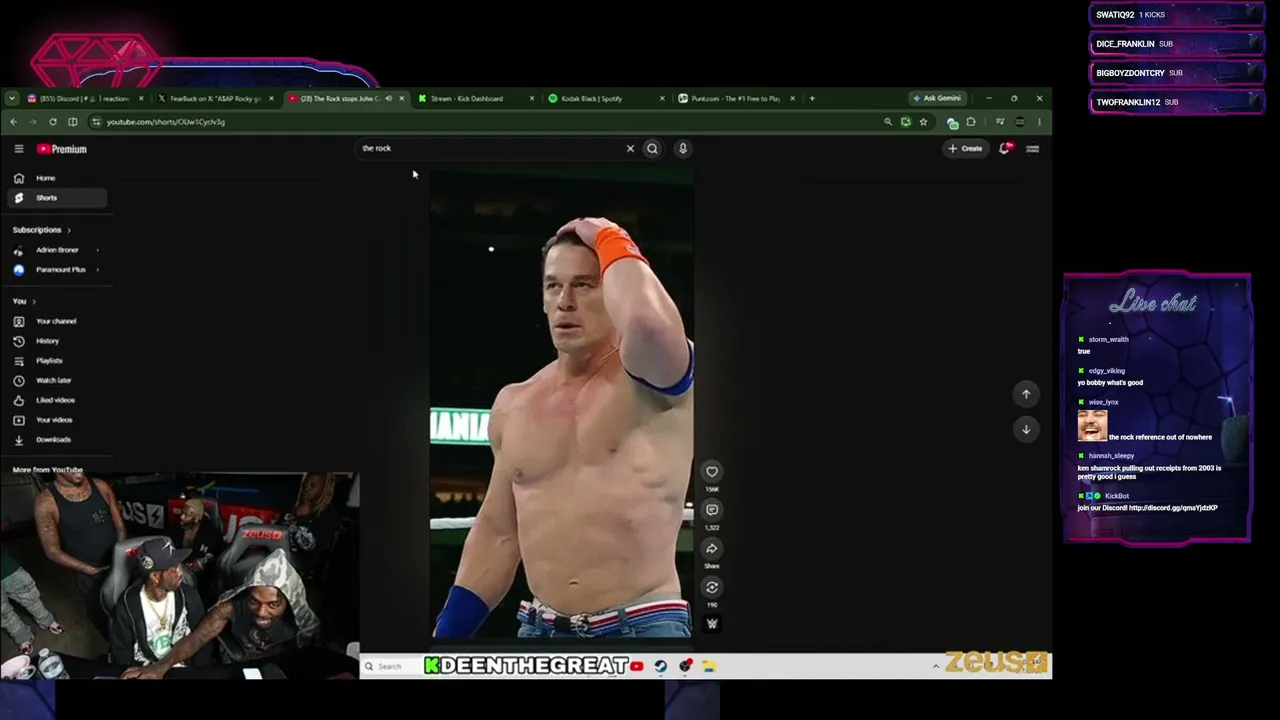1280x720 pixels.
Task: Share the Short video
Action: point(712,549)
